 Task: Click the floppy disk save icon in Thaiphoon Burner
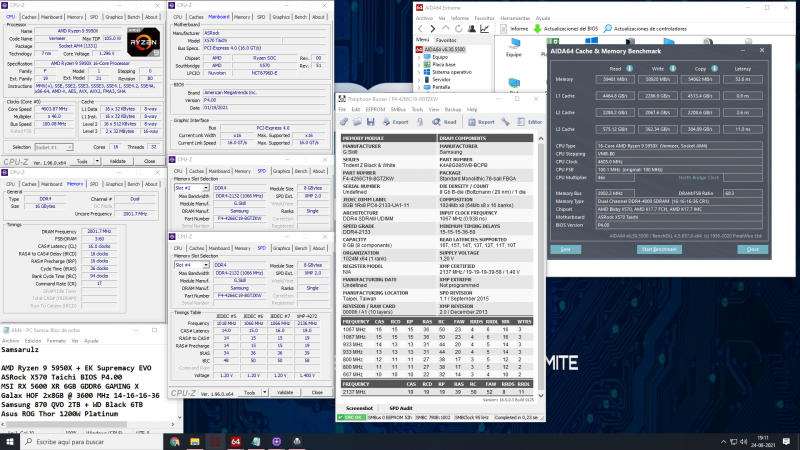click(x=370, y=122)
